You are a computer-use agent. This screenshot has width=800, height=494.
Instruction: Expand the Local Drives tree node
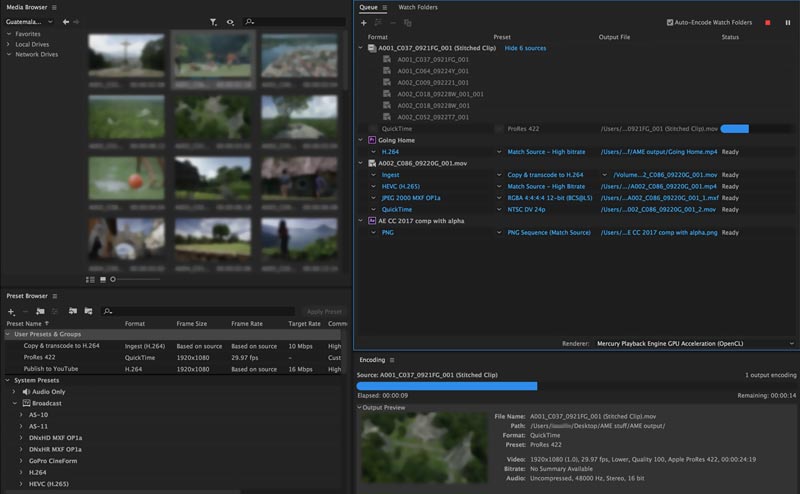pyautogui.click(x=9, y=44)
